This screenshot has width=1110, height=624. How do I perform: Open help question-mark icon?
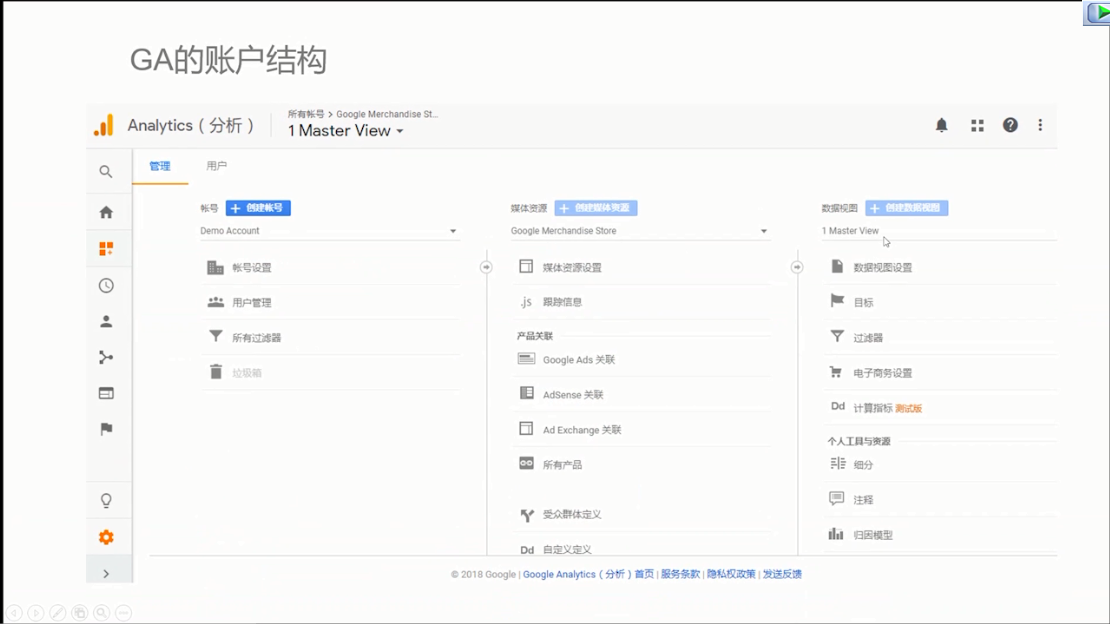coord(1010,125)
